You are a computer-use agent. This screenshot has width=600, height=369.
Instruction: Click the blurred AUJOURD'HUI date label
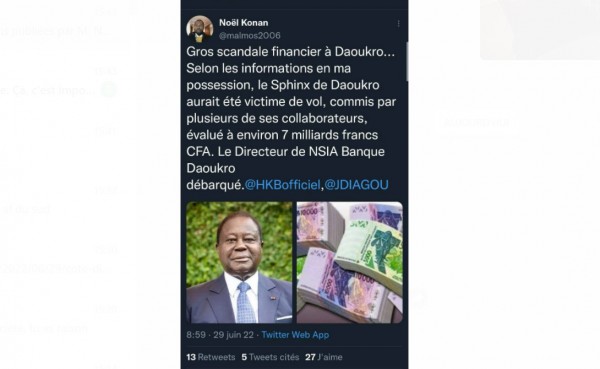[476, 123]
